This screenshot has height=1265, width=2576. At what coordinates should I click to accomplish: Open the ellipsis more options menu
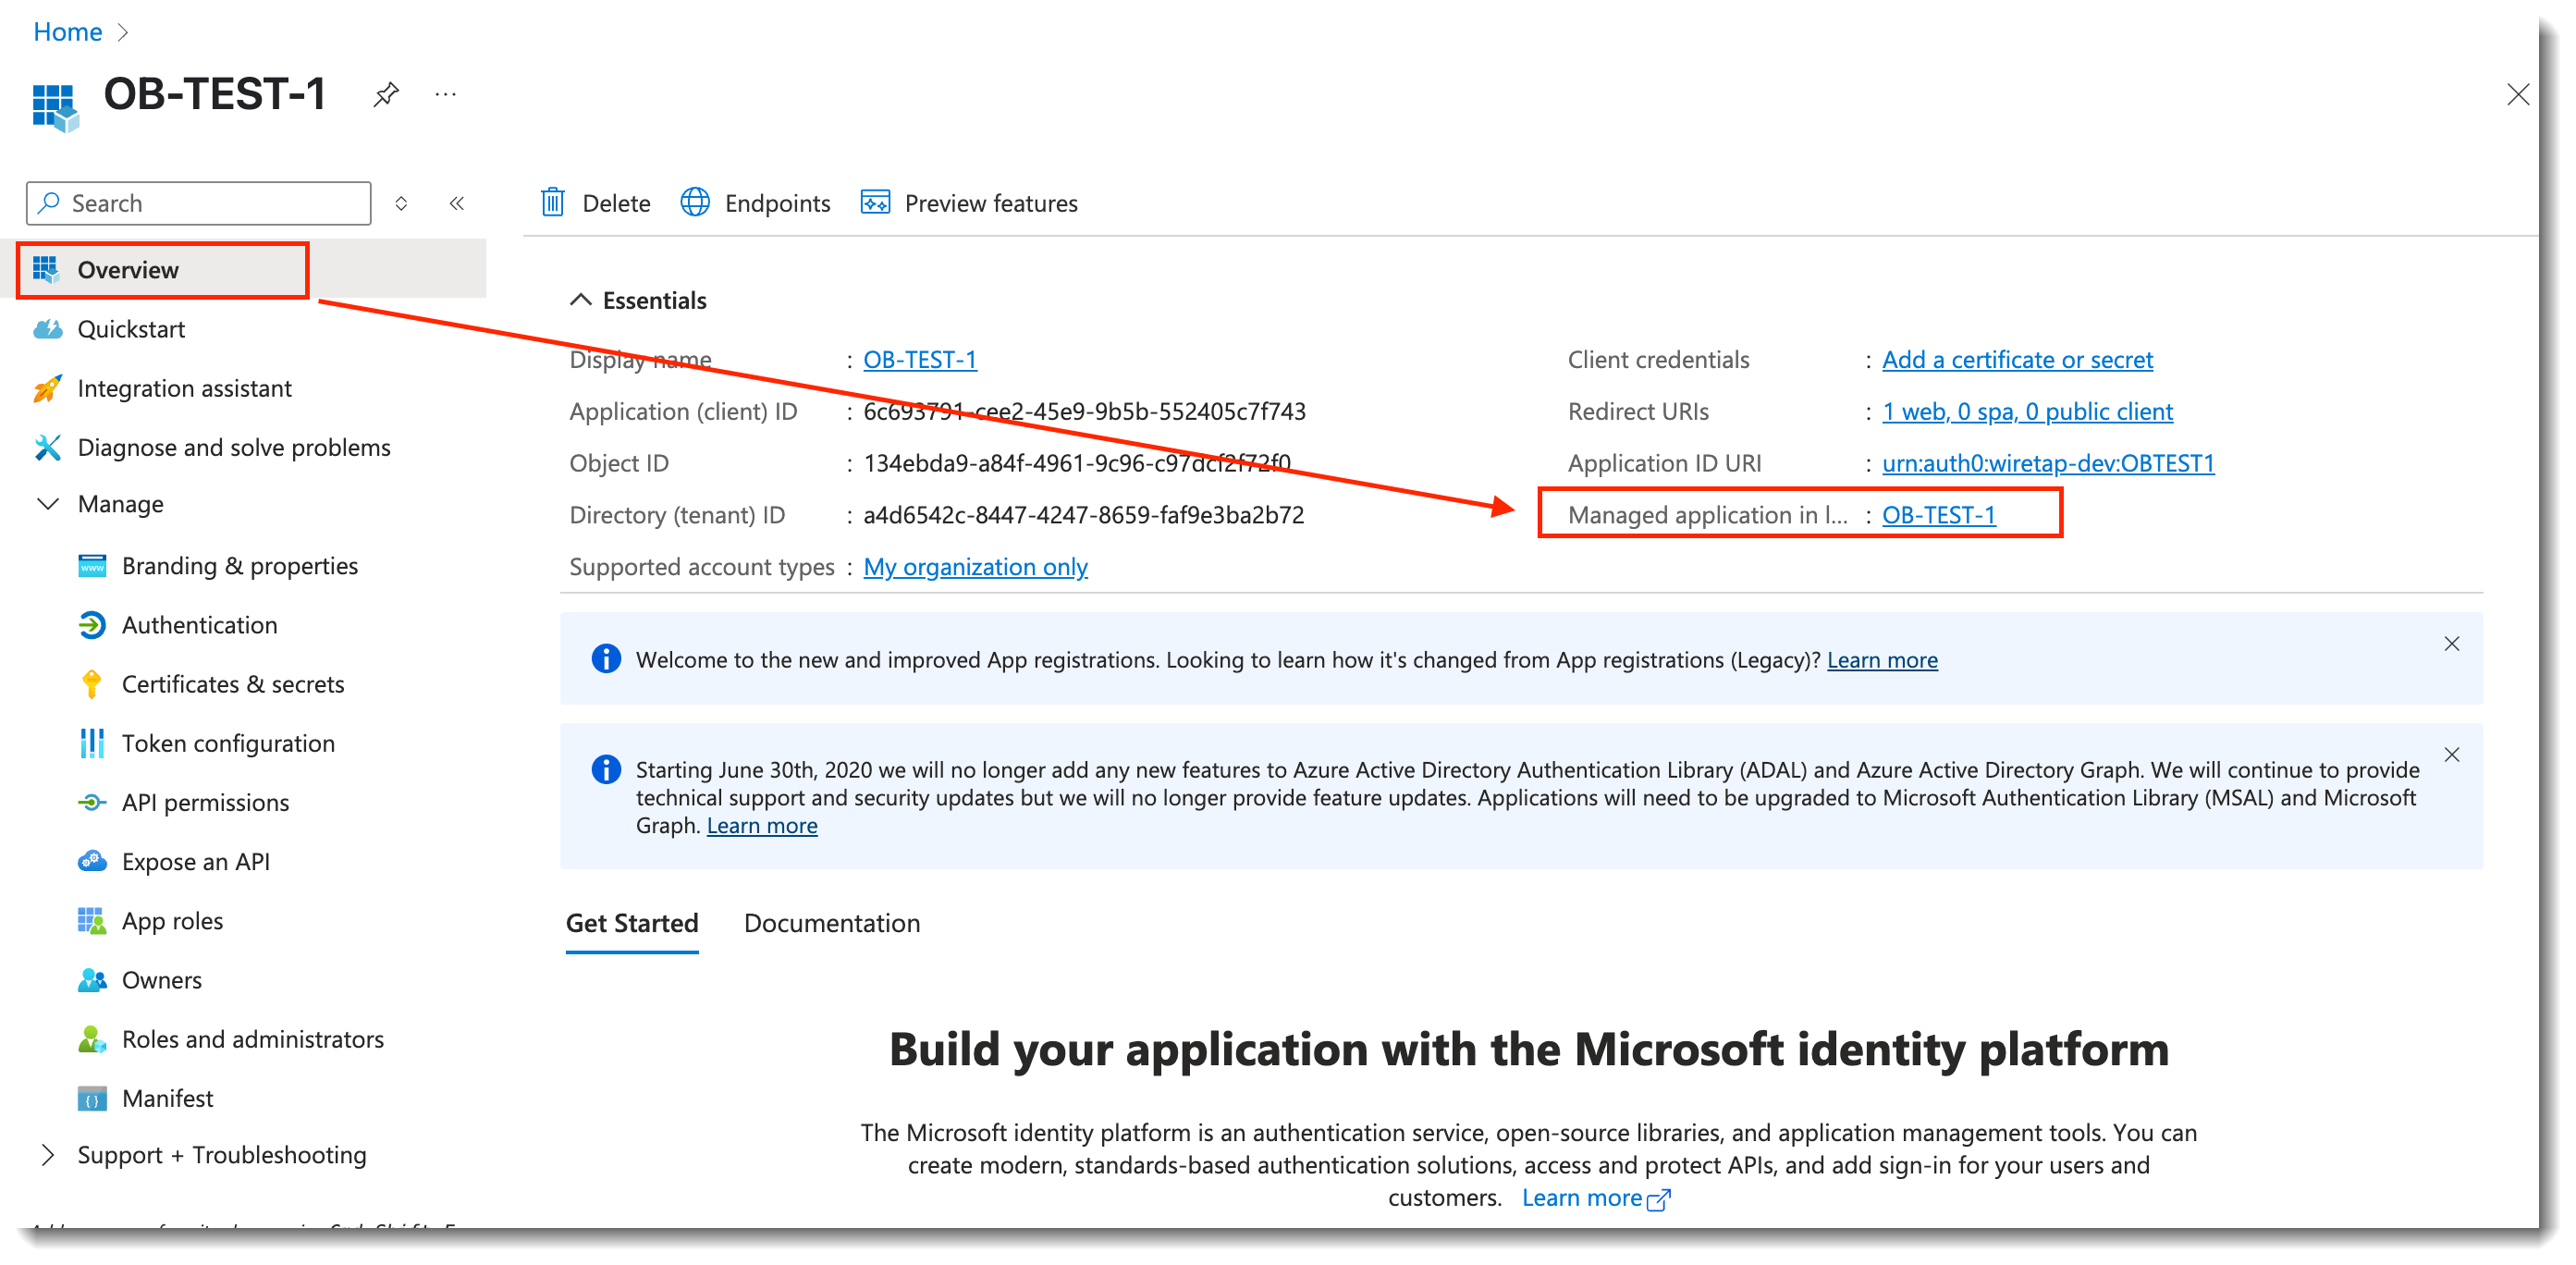point(446,94)
